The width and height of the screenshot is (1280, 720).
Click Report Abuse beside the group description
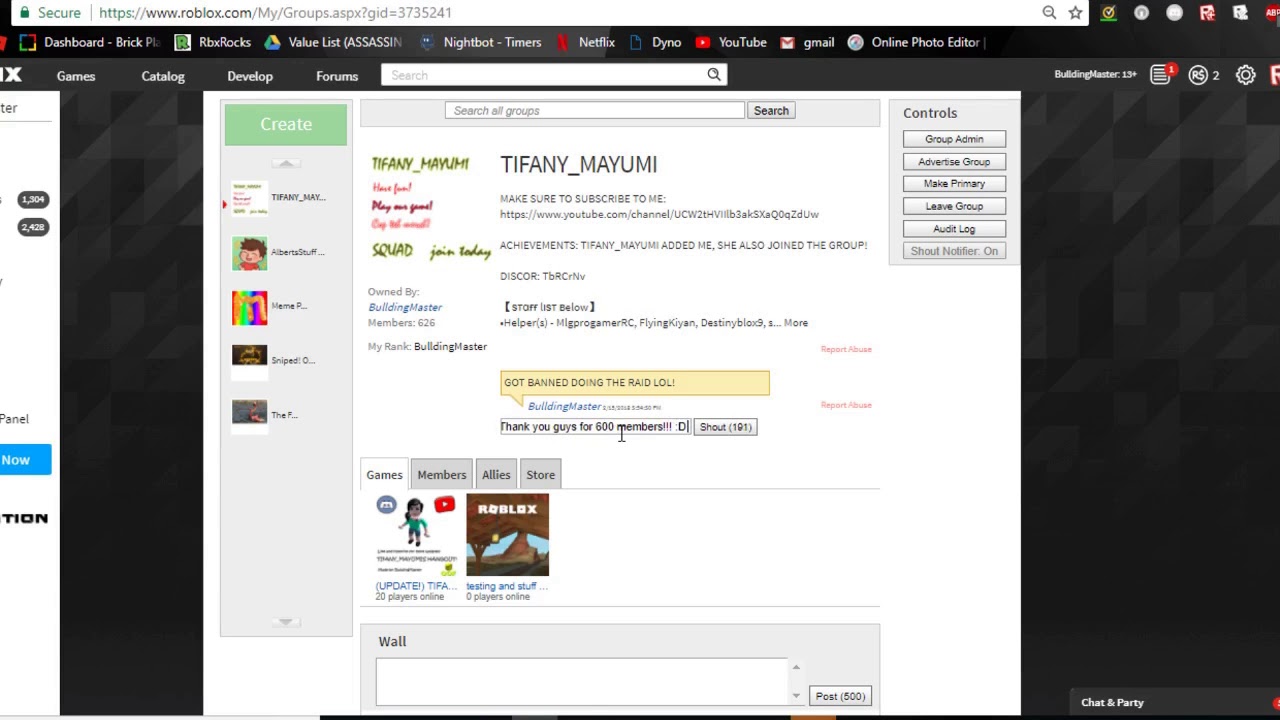pos(846,349)
